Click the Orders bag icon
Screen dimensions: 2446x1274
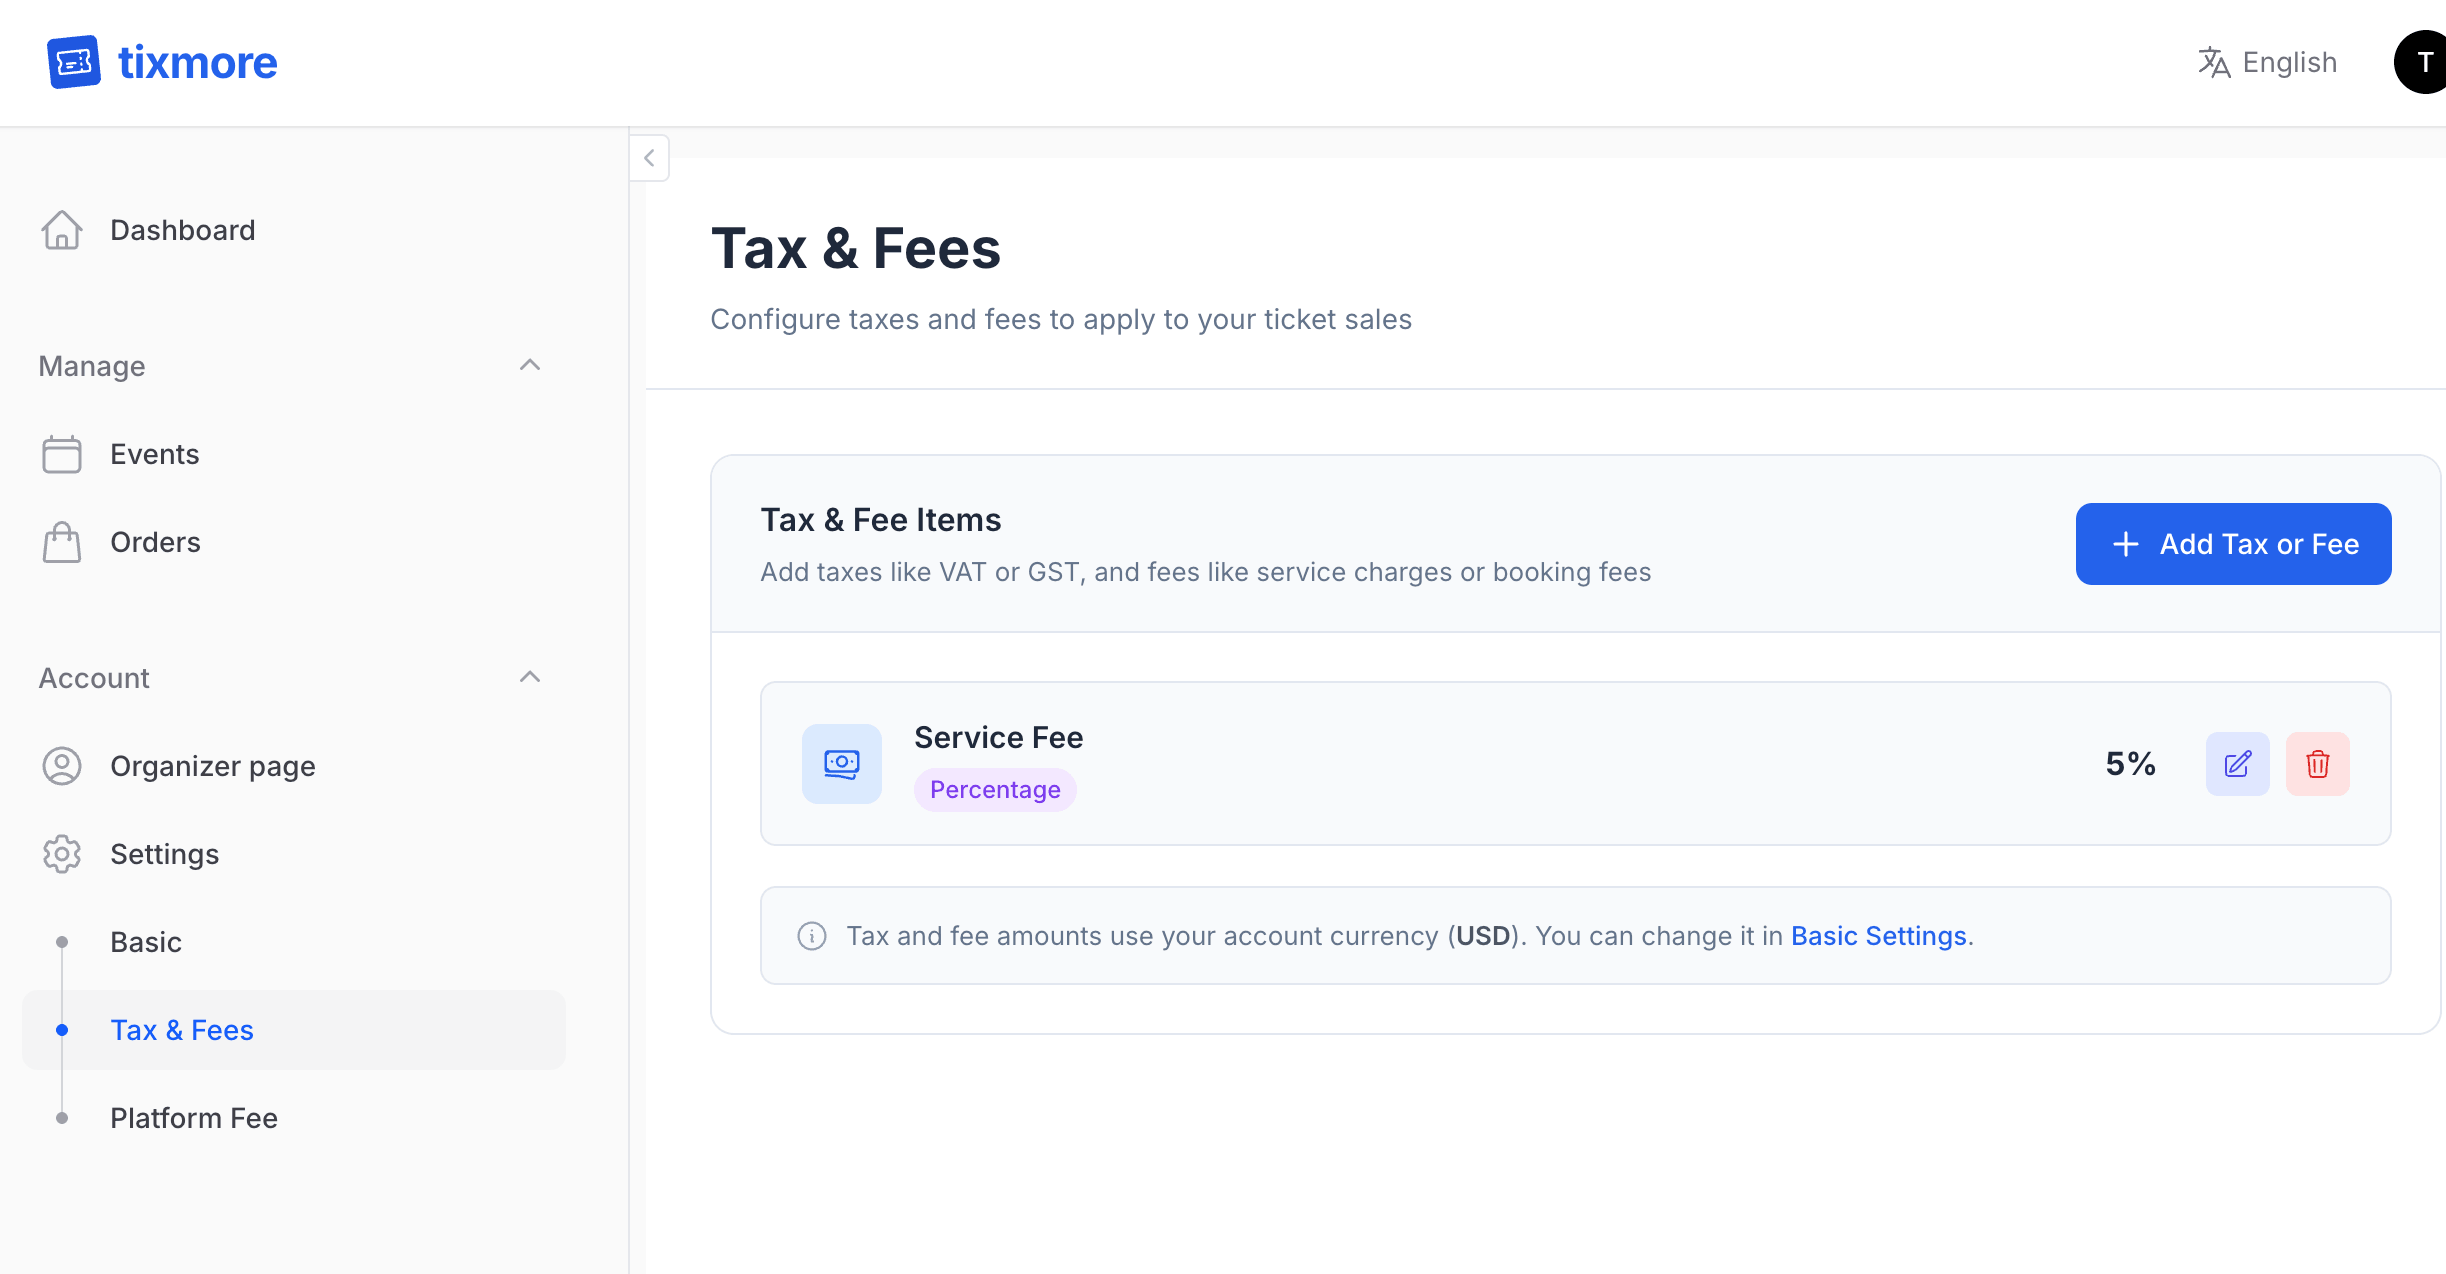point(62,542)
